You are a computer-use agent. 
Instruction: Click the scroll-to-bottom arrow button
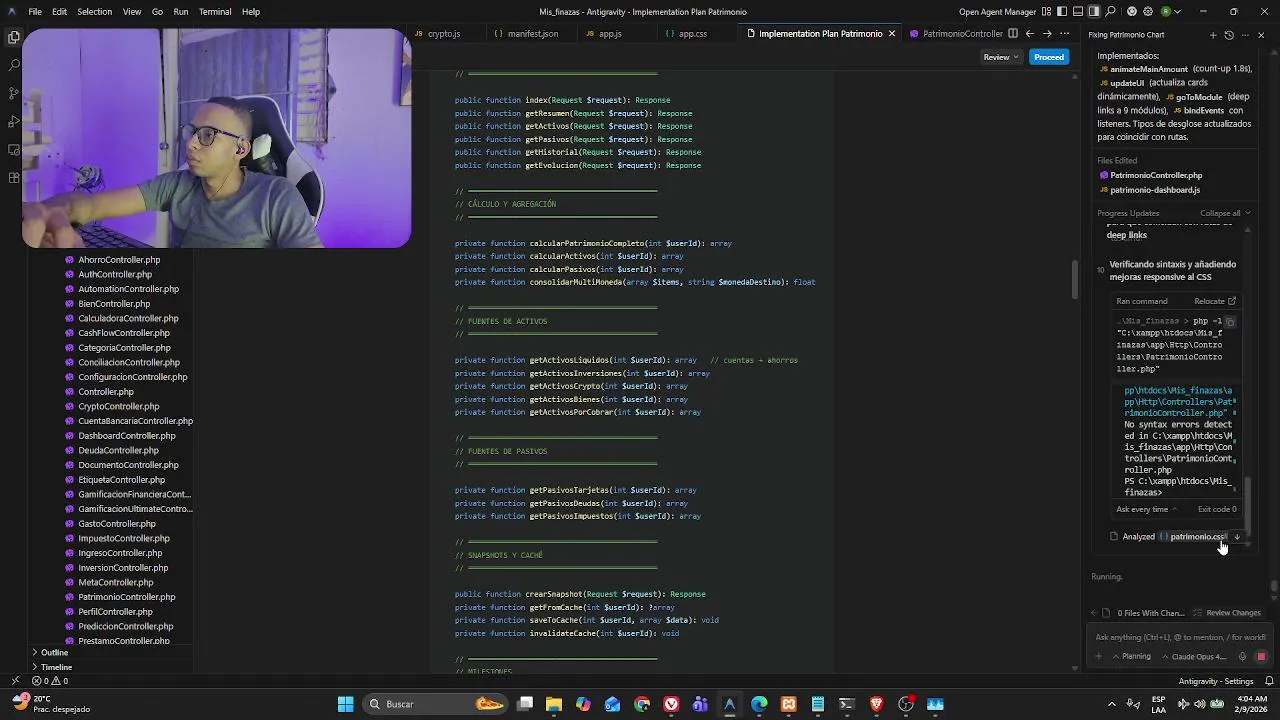click(x=1237, y=537)
